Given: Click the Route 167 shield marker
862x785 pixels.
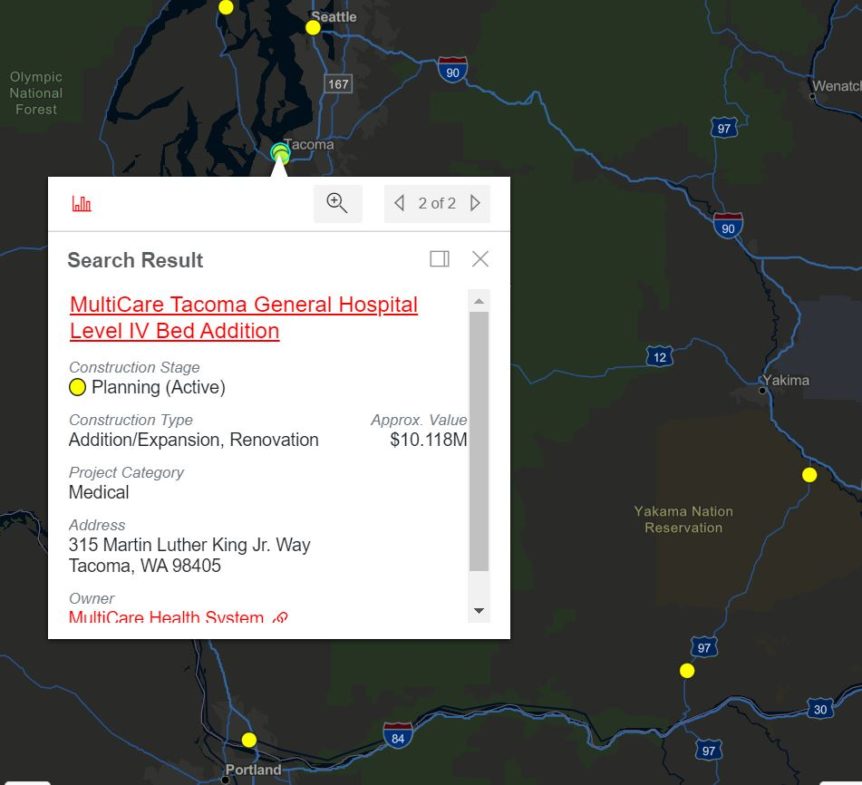Looking at the screenshot, I should 337,84.
